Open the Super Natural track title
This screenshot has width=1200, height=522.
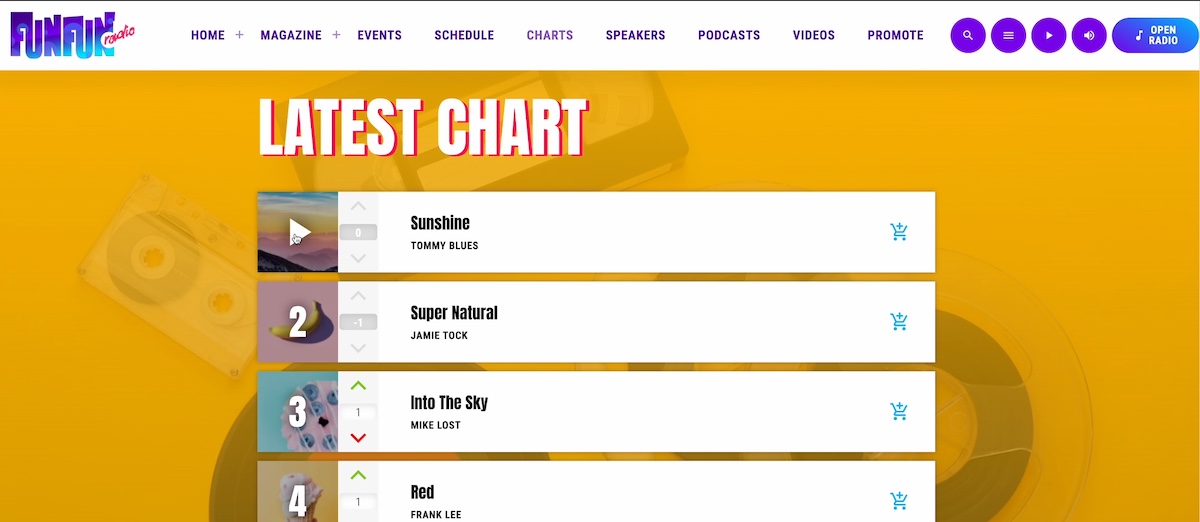(x=454, y=313)
